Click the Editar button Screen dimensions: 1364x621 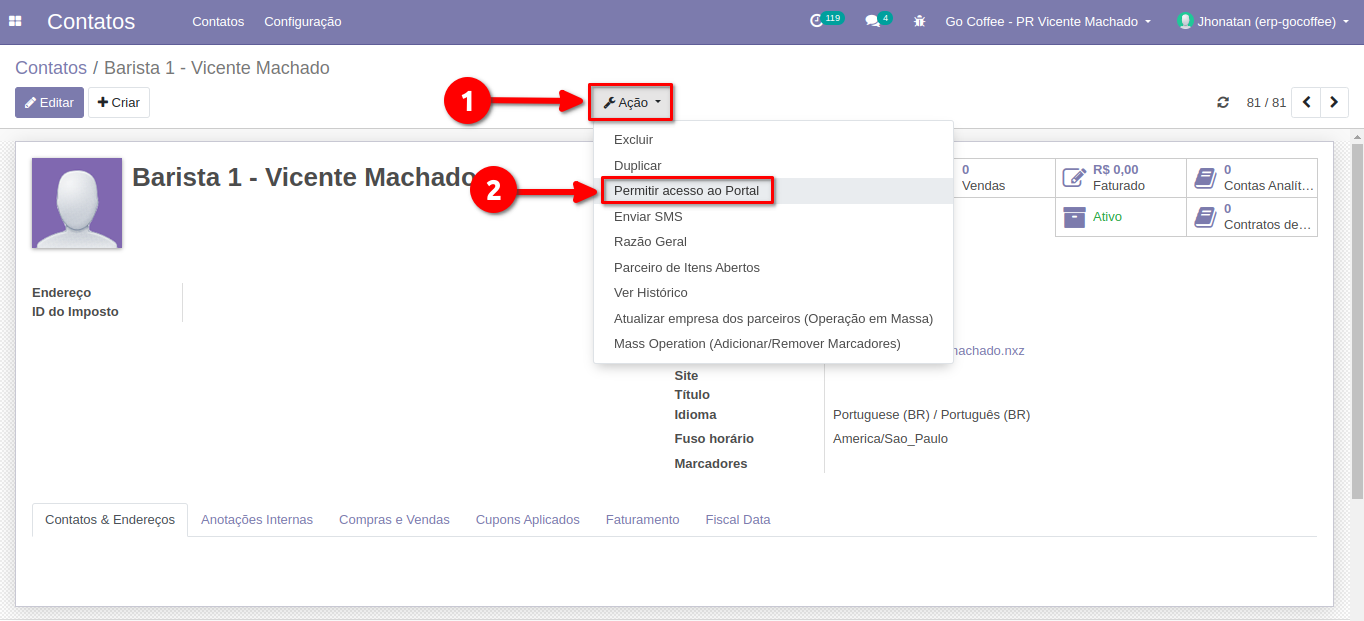point(49,102)
